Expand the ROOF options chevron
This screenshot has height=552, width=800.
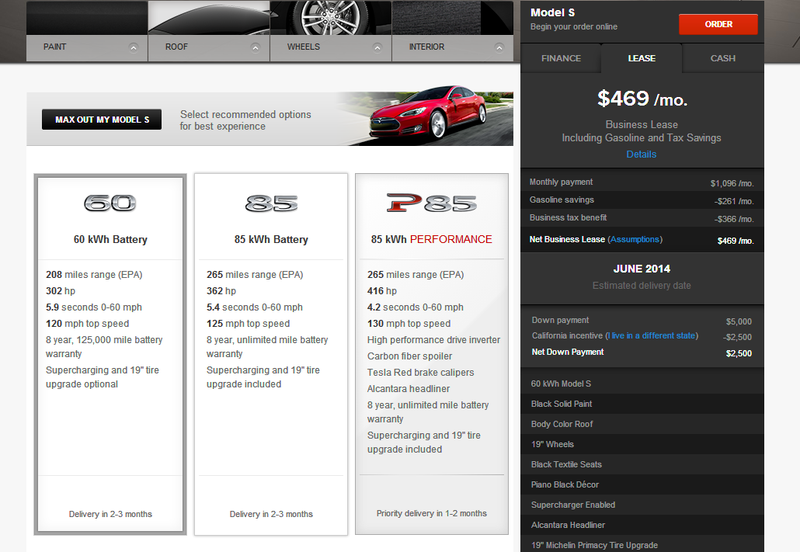[255, 47]
